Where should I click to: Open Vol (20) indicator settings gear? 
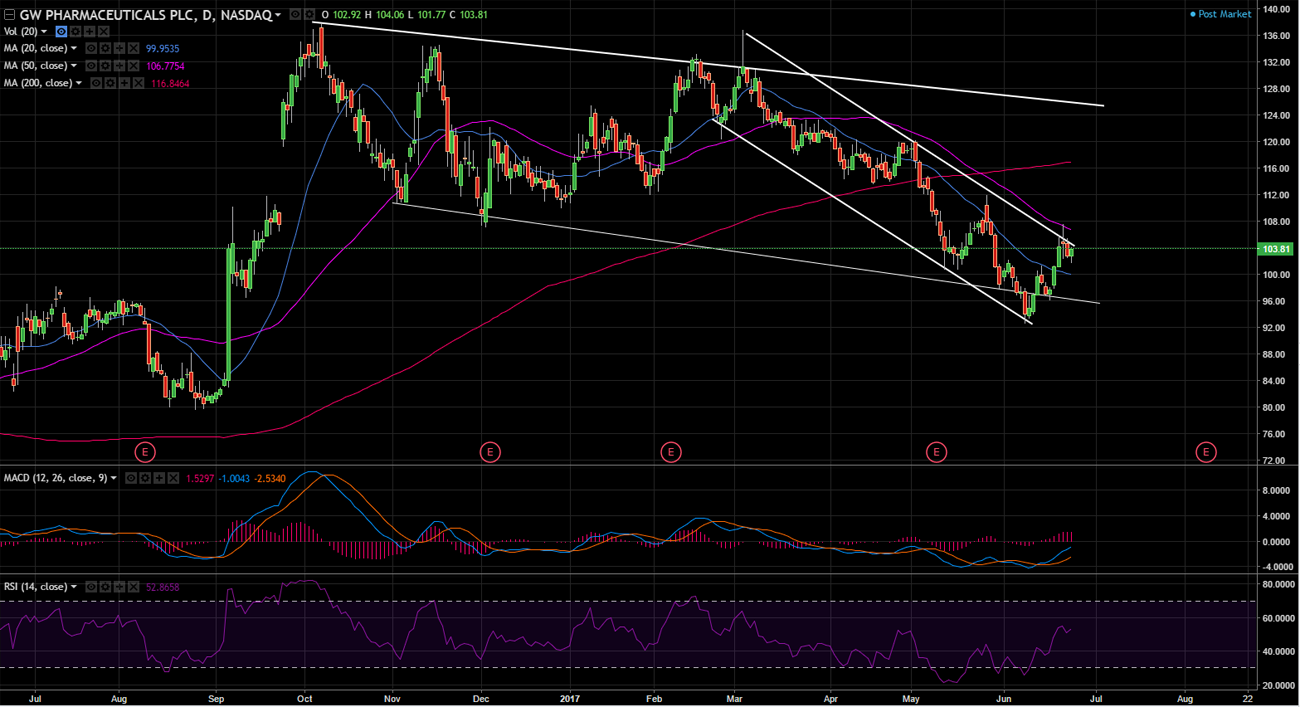[75, 32]
